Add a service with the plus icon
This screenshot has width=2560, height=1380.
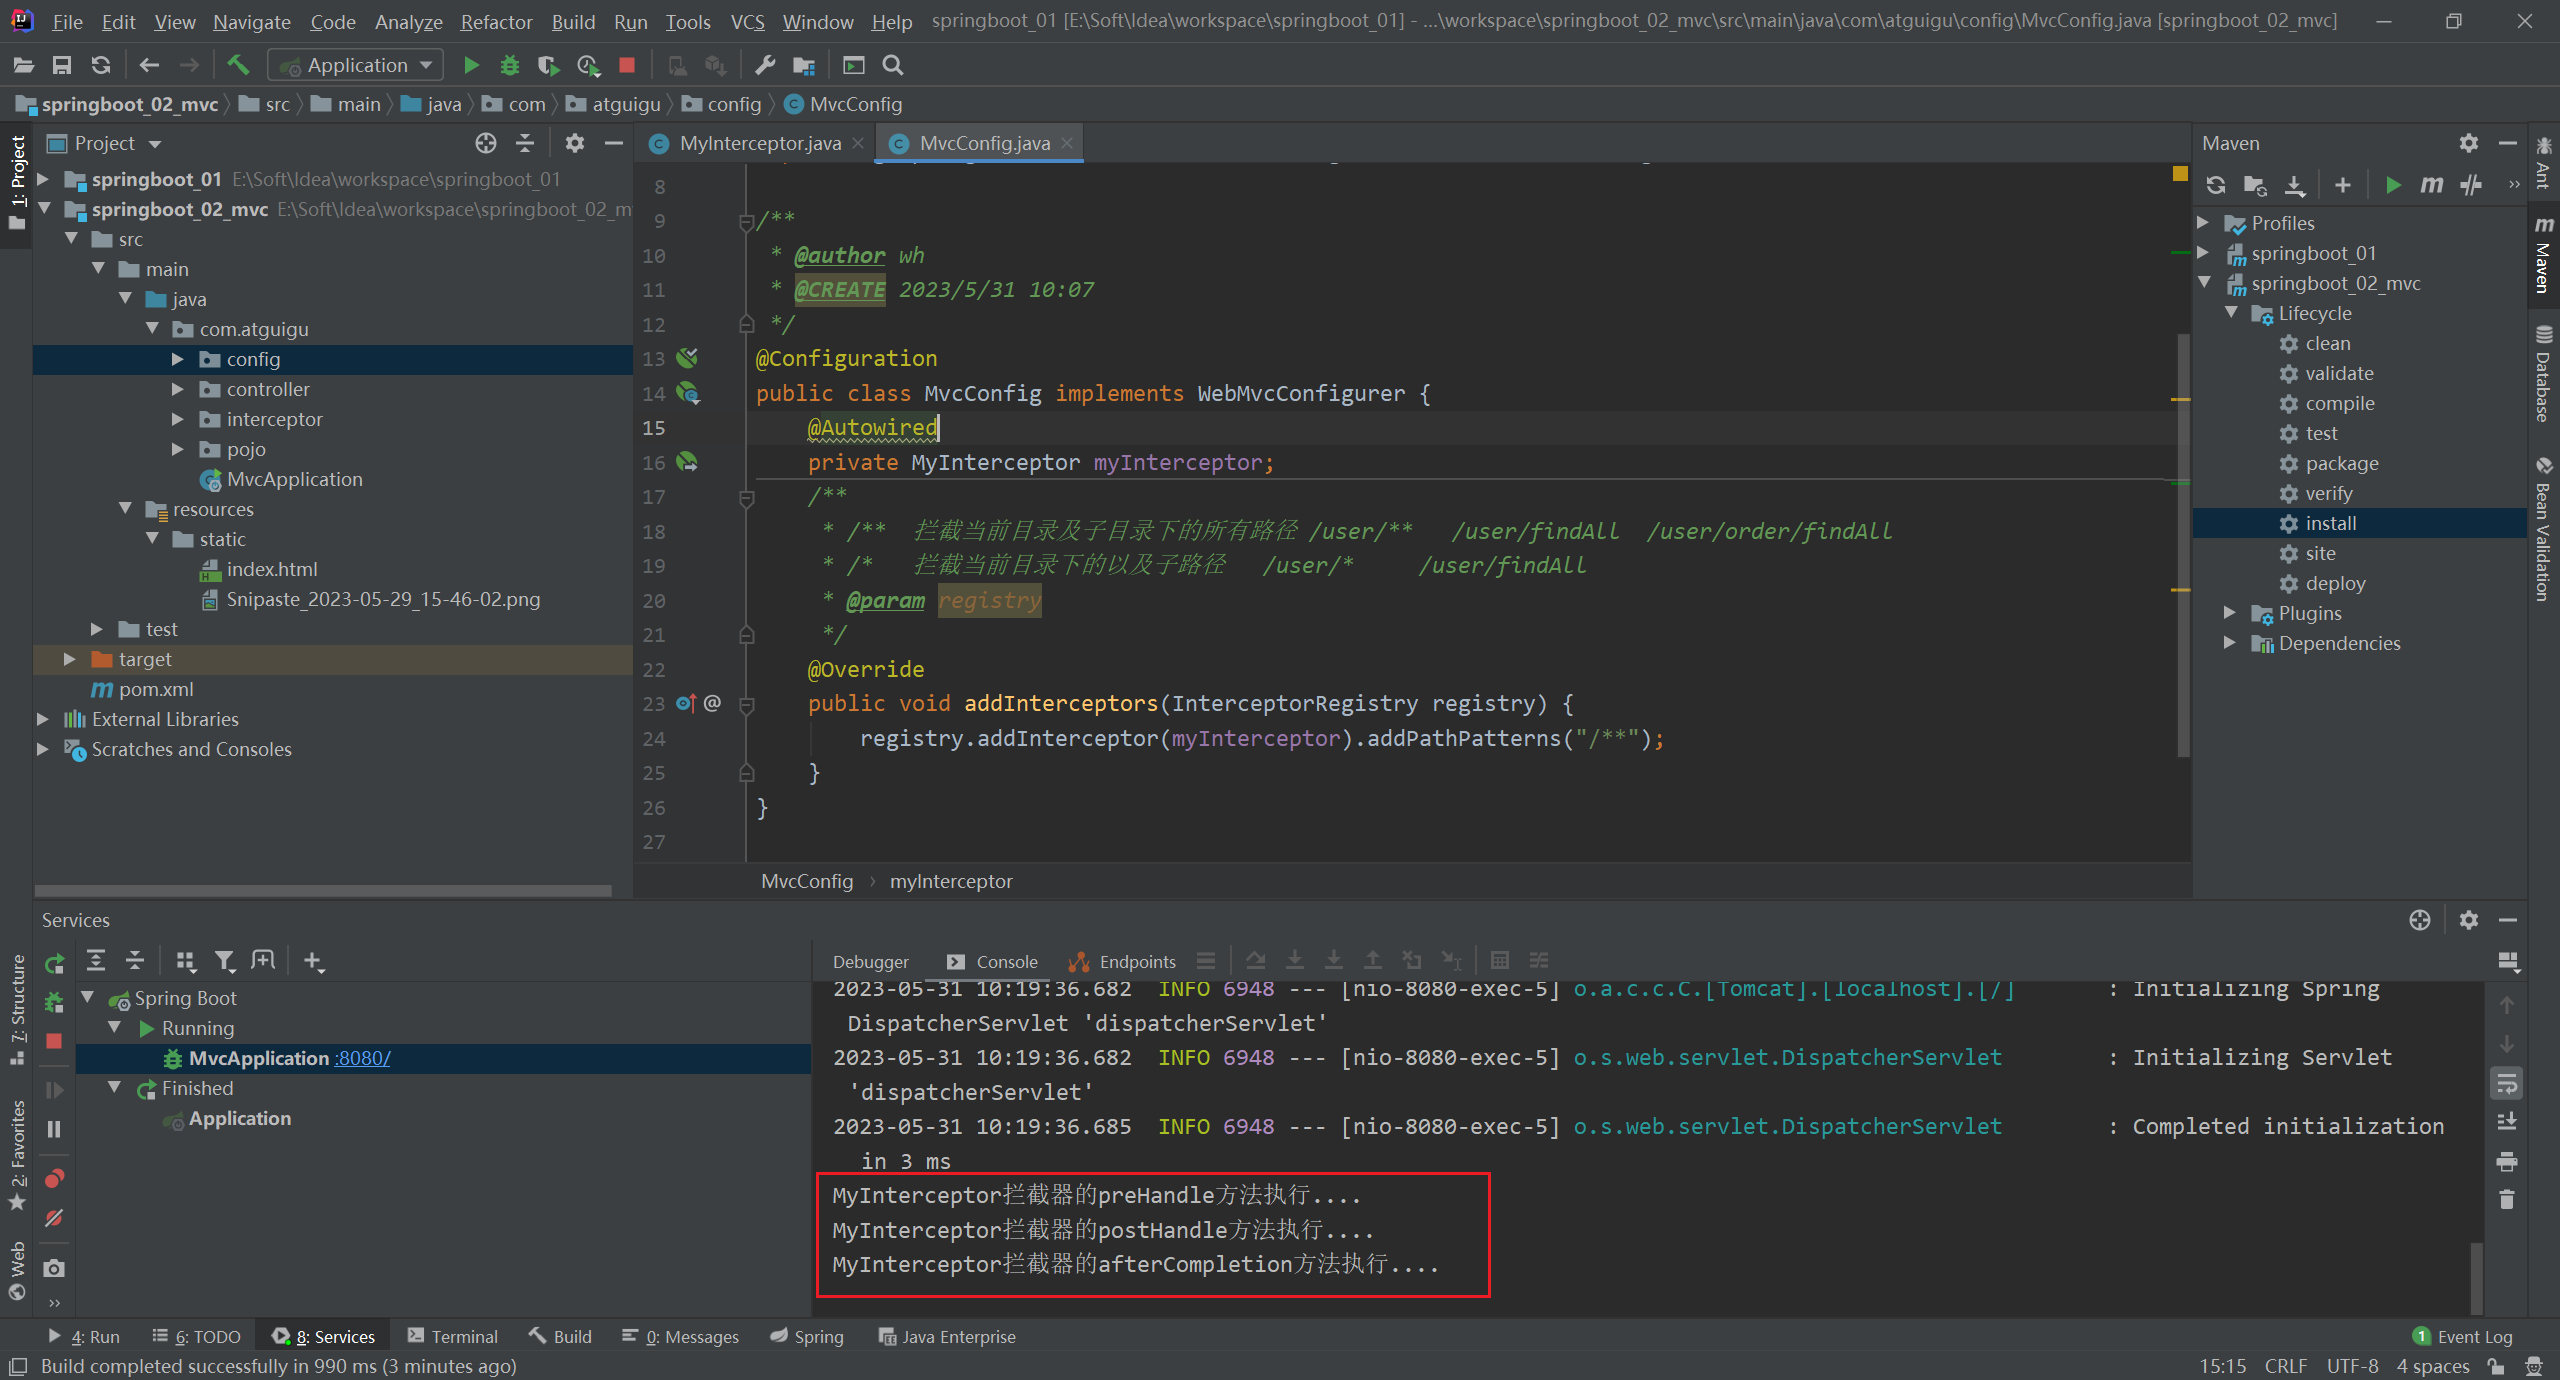[313, 961]
